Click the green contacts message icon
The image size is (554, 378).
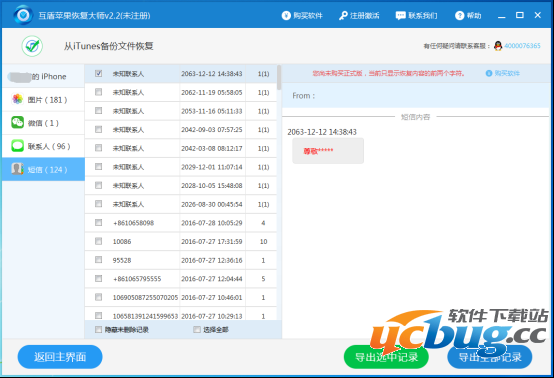(x=17, y=146)
